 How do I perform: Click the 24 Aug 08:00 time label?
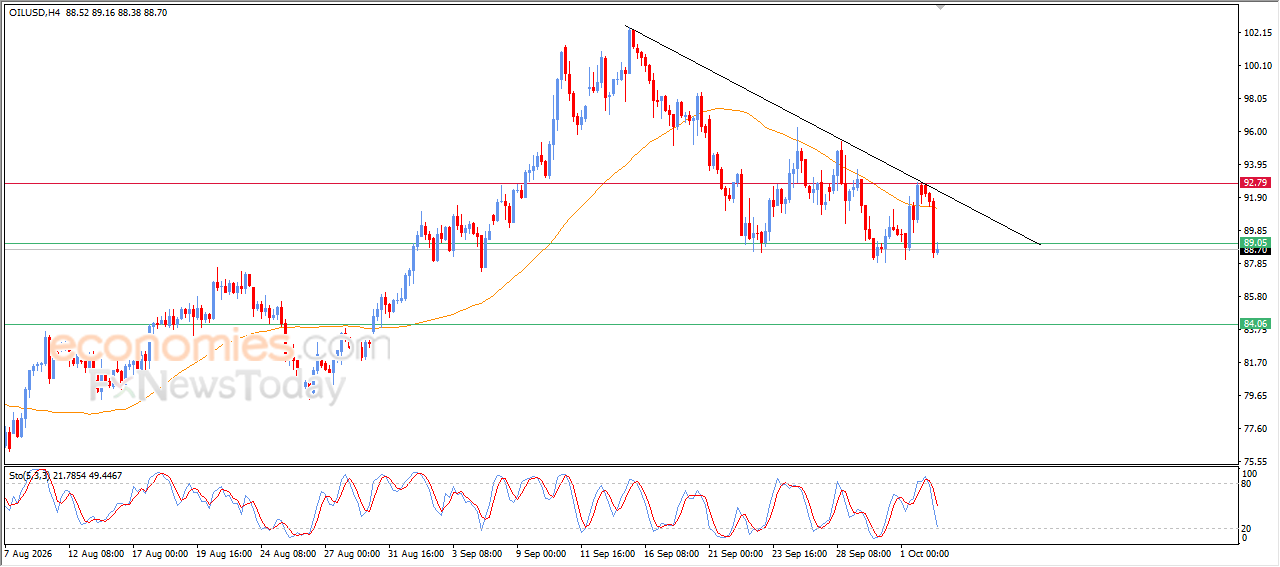coord(289,553)
